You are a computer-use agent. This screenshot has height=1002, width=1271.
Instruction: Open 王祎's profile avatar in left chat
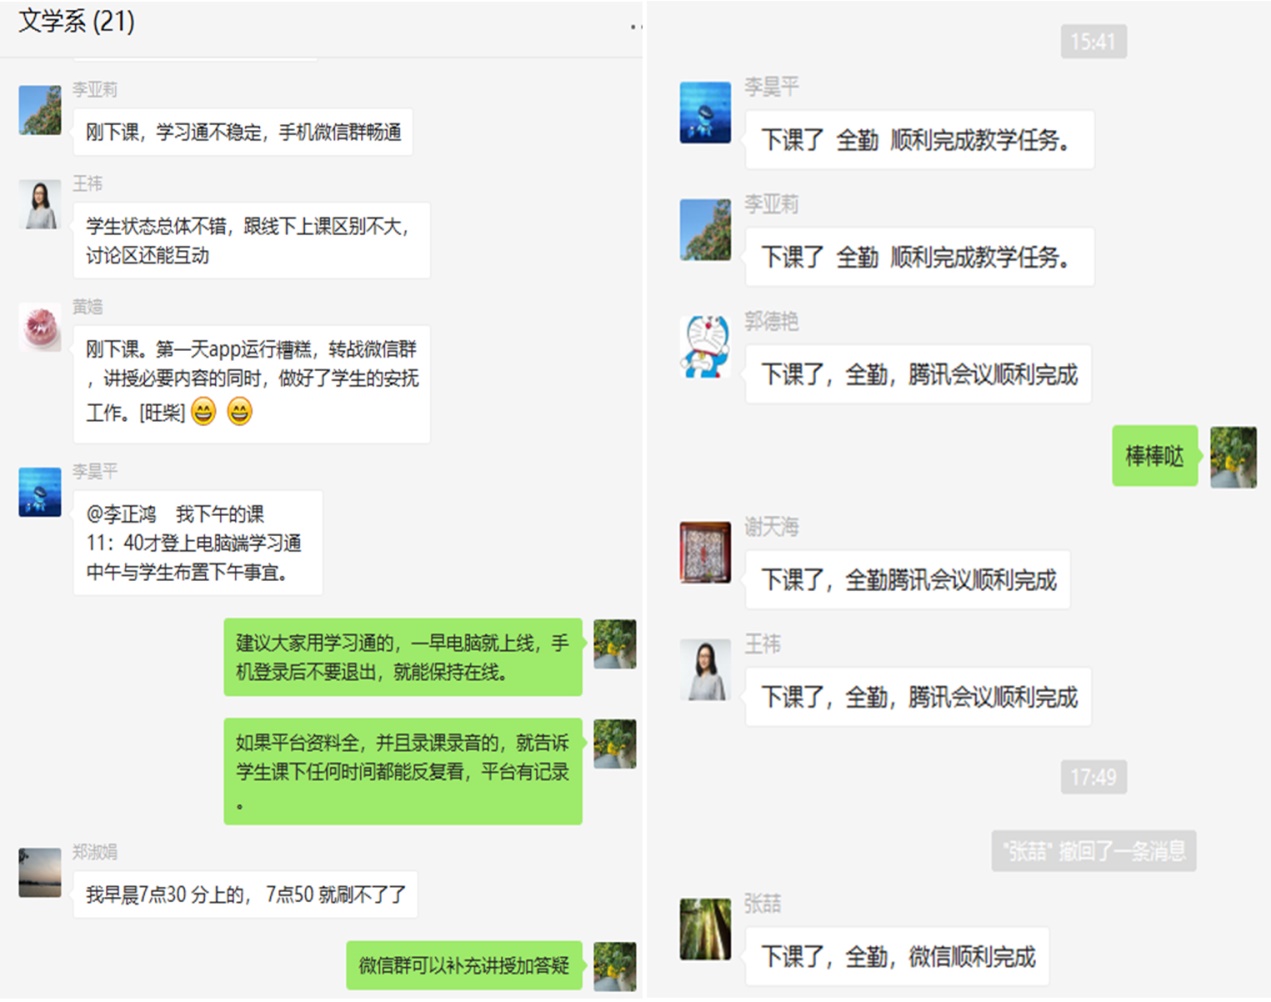click(40, 204)
